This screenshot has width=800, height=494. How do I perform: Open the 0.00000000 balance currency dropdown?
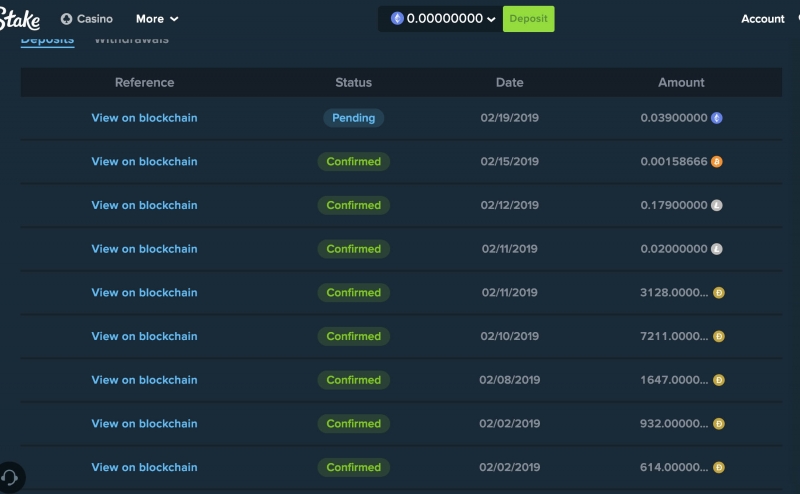pyautogui.click(x=443, y=19)
